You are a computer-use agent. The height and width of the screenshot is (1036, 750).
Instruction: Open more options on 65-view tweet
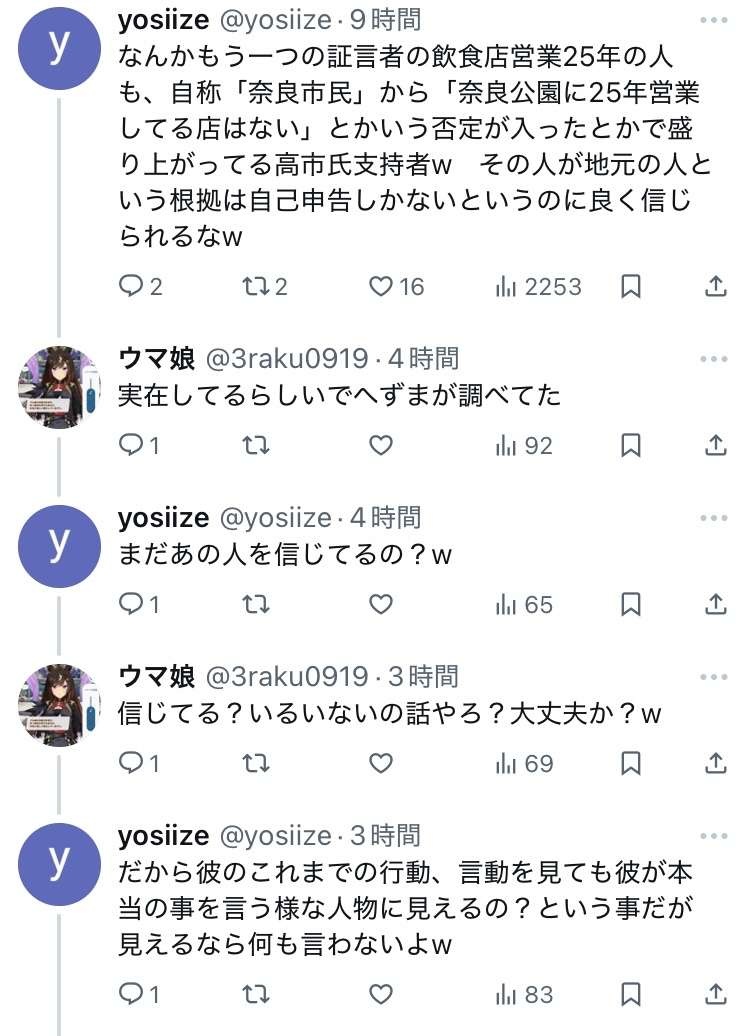click(x=714, y=517)
